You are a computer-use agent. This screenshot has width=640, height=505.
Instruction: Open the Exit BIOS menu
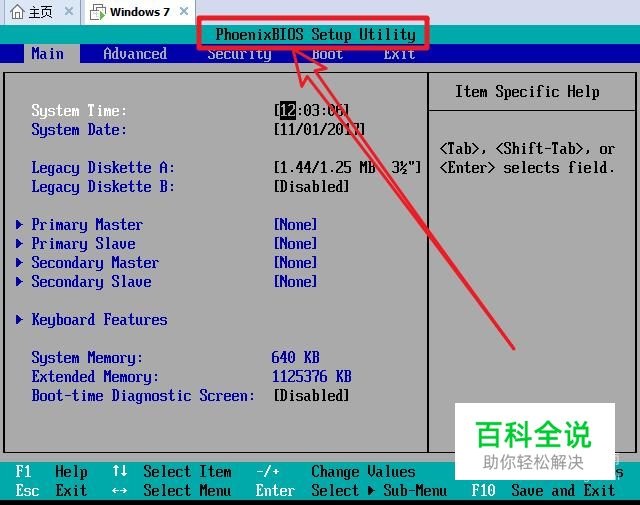tap(399, 54)
